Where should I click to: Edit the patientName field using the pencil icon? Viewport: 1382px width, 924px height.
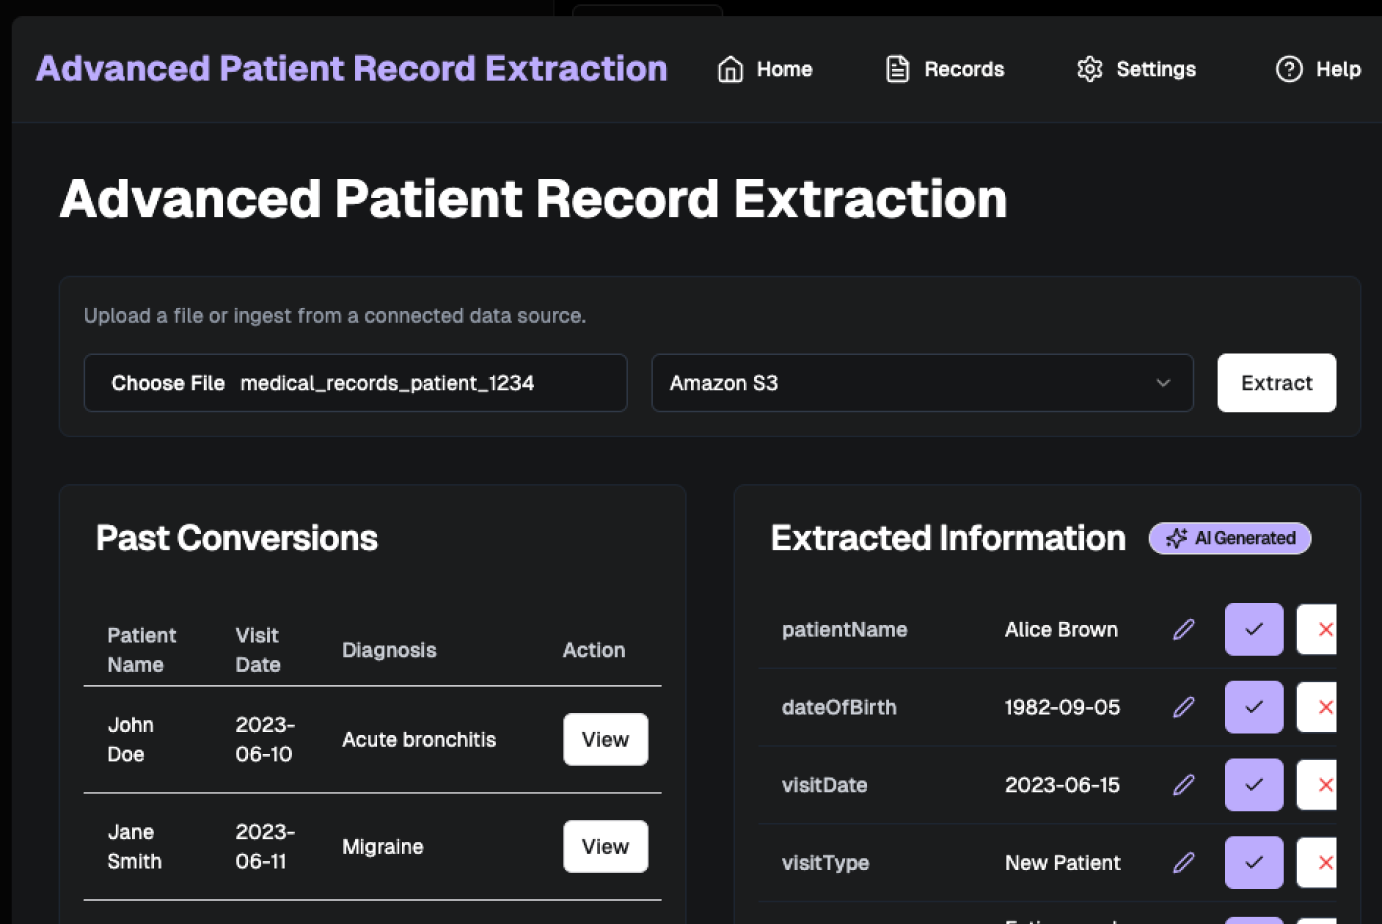(1183, 629)
